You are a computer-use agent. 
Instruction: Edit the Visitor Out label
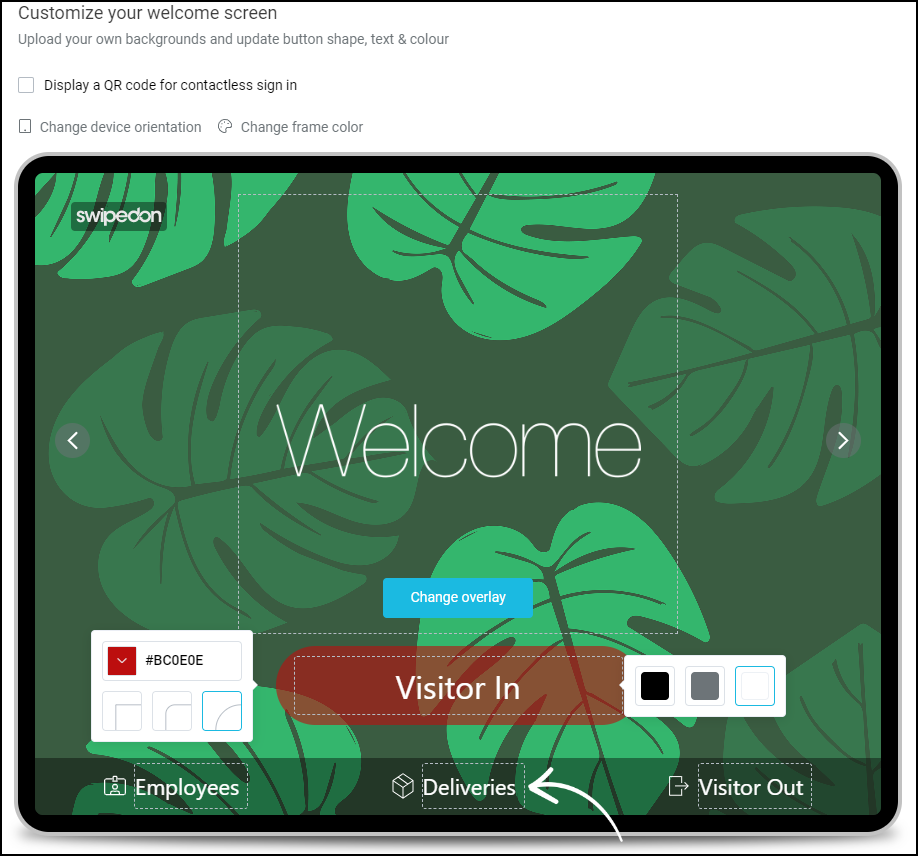755,786
